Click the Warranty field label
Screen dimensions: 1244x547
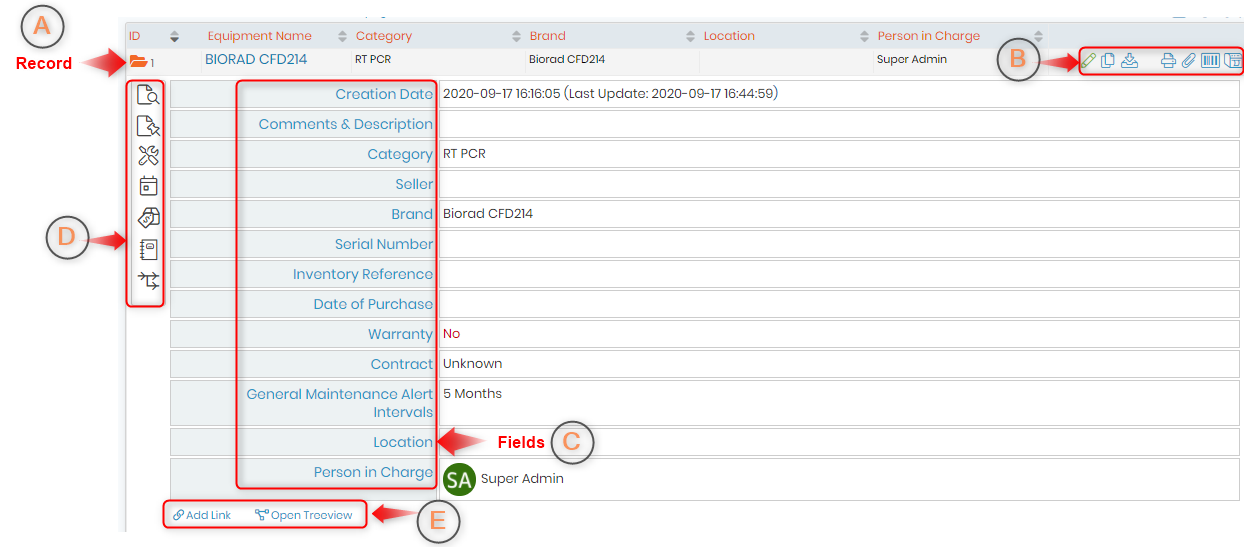tap(400, 334)
